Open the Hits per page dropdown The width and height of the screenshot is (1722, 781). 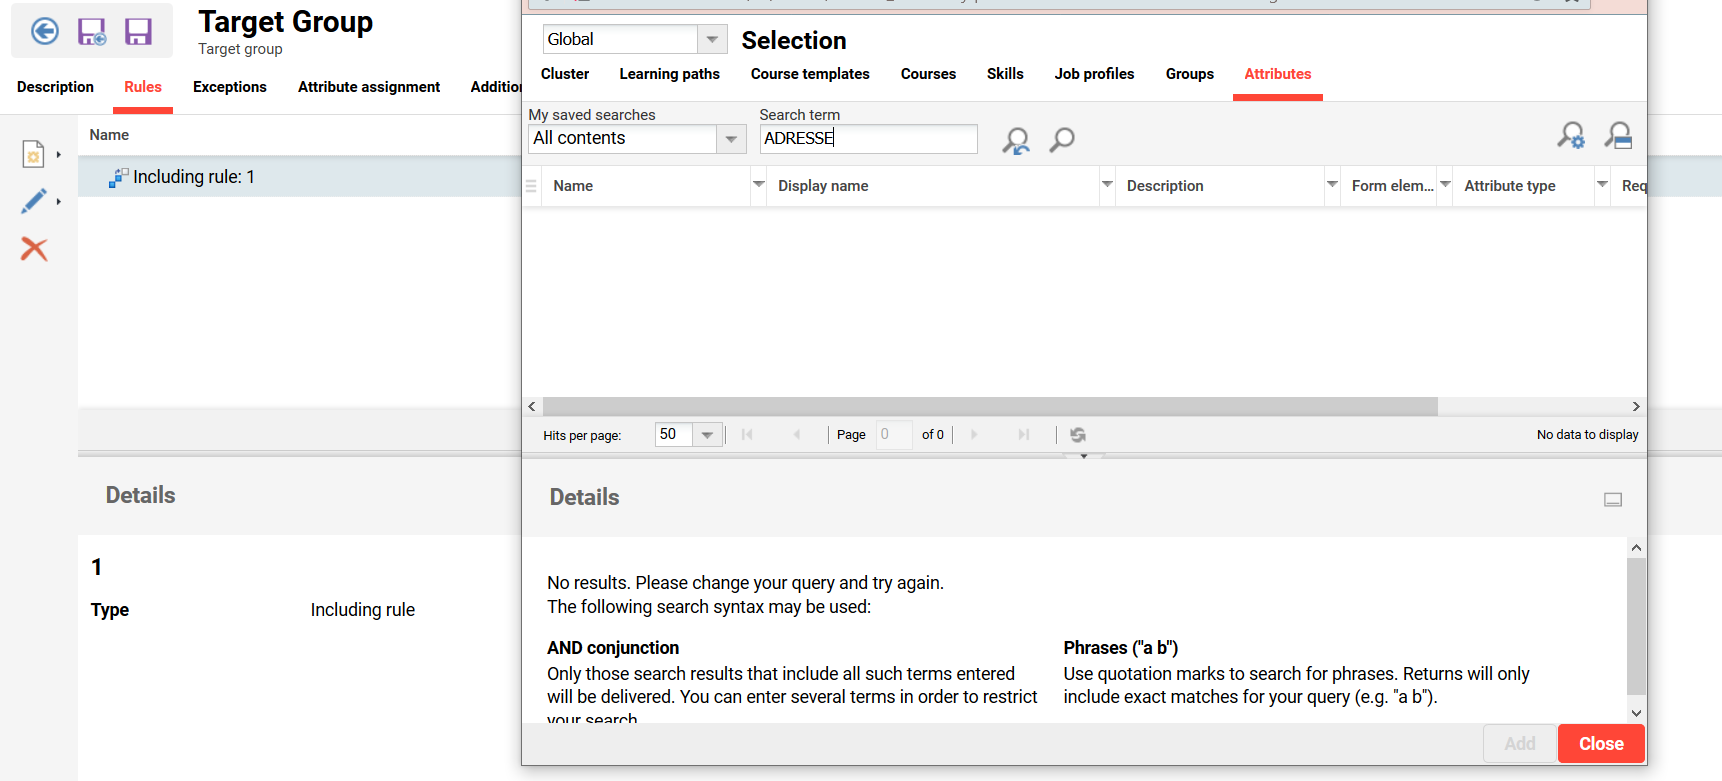coord(707,435)
